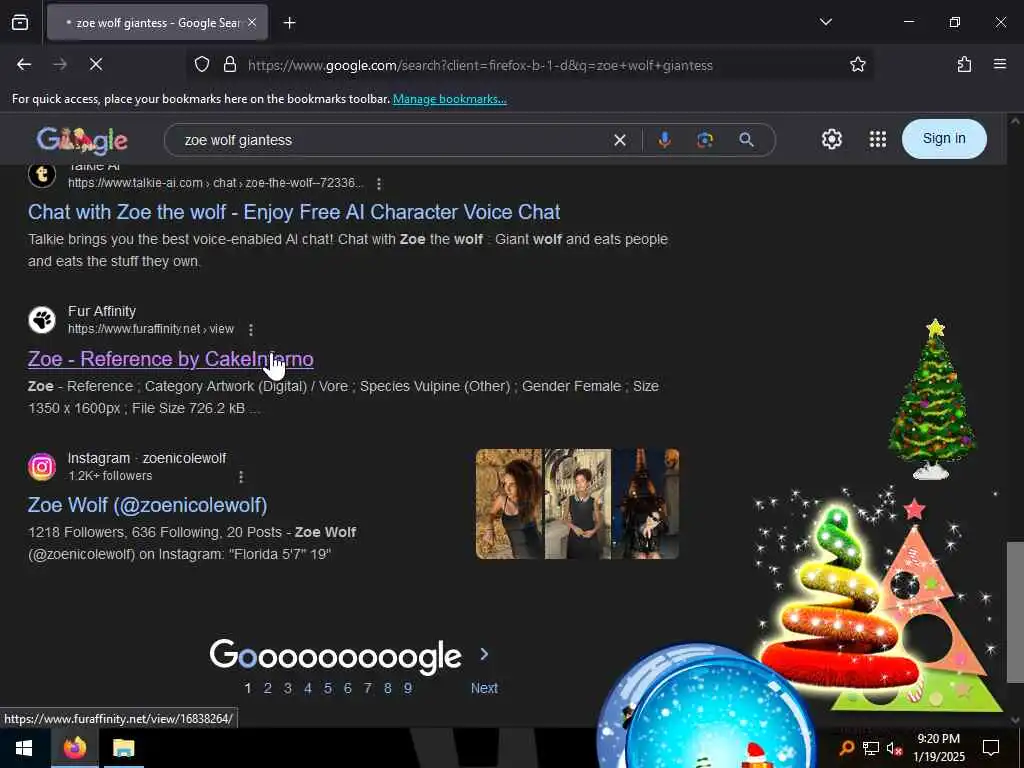
Task: Open the notification center icon
Action: pyautogui.click(x=991, y=748)
